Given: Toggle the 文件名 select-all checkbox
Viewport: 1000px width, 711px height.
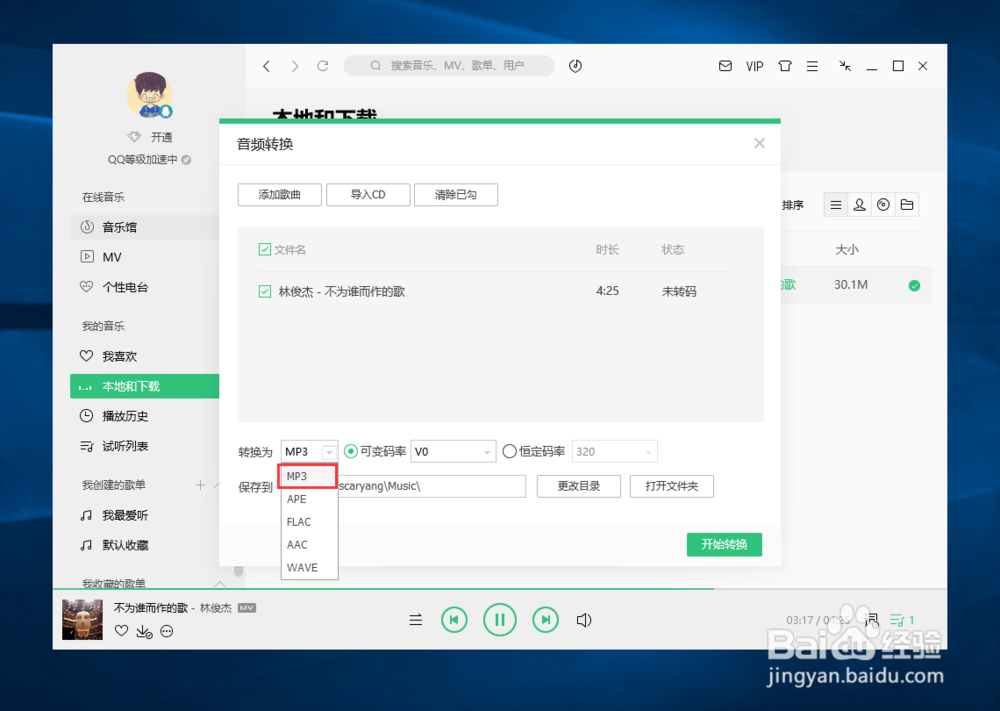Looking at the screenshot, I should 265,249.
